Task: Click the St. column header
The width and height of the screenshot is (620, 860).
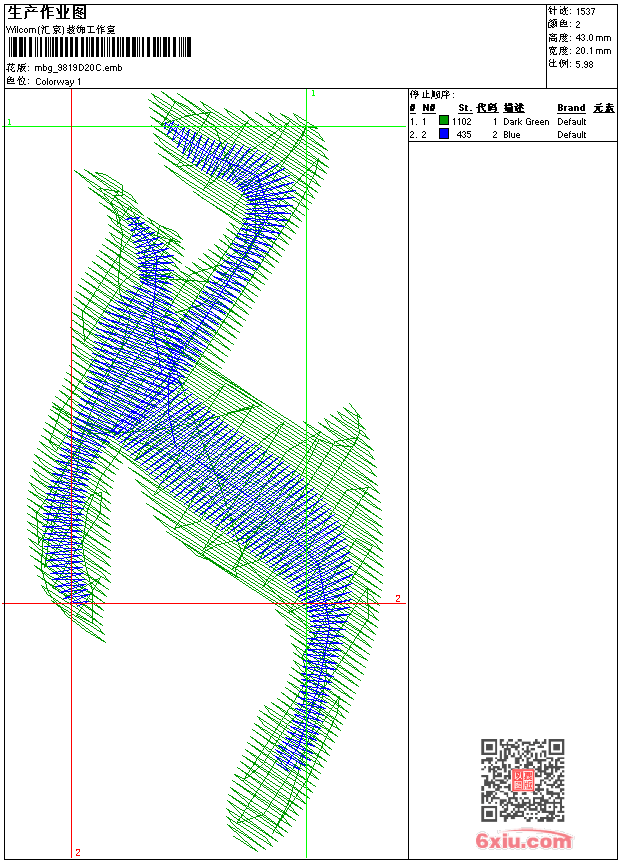Action: [x=464, y=108]
